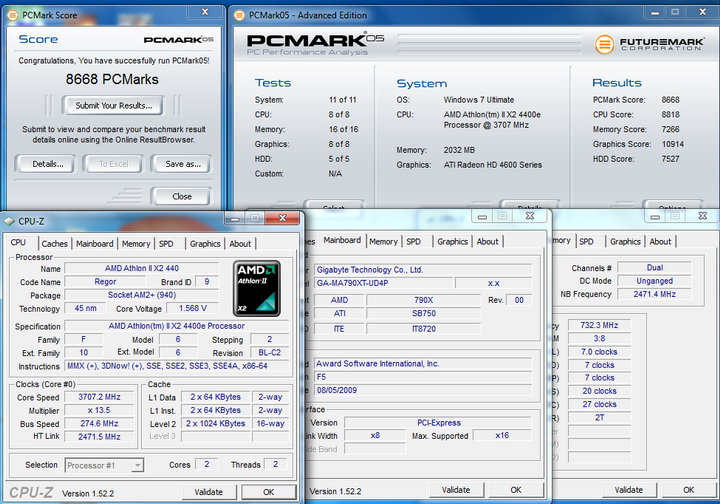Click CPU Score value '8818'
Screen dimensions: 720x504
pos(670,114)
